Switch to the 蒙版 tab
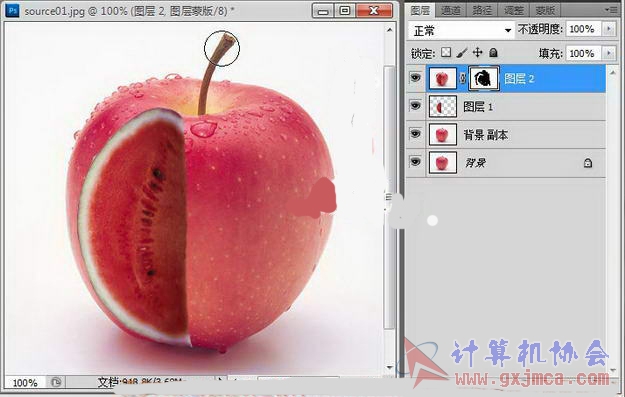625x397 pixels. pos(545,10)
